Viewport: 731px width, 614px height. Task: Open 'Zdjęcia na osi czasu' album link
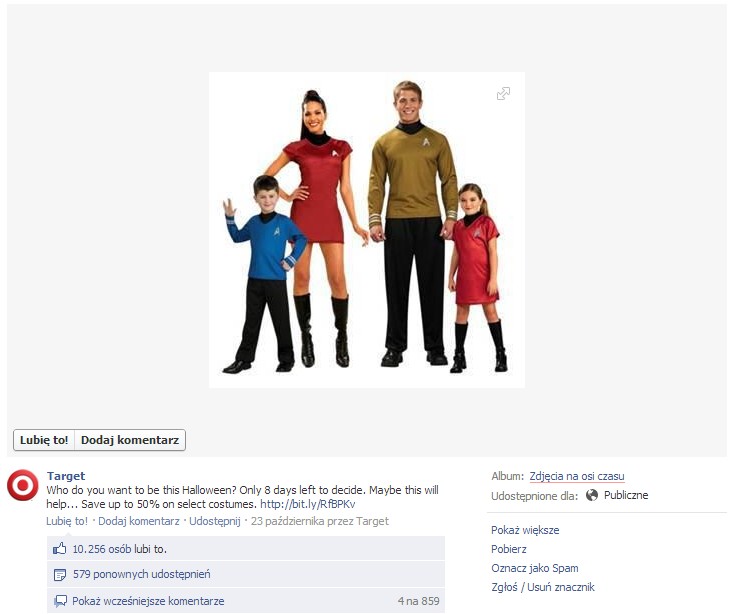[577, 476]
